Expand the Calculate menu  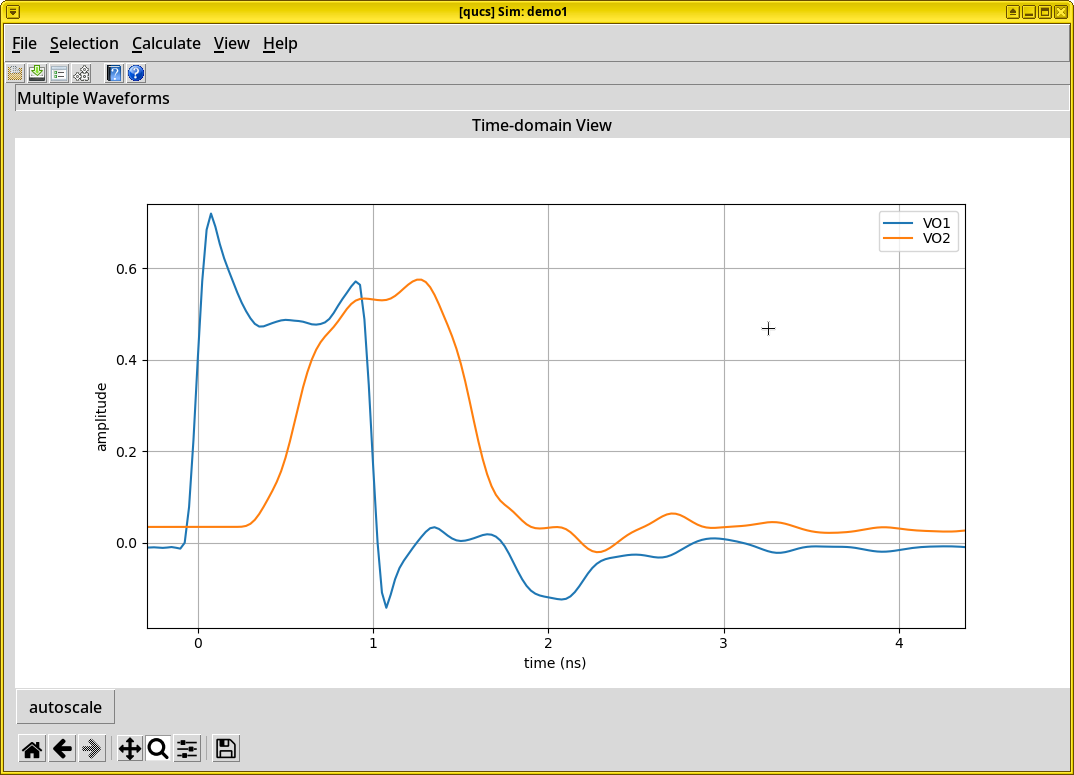(x=166, y=43)
